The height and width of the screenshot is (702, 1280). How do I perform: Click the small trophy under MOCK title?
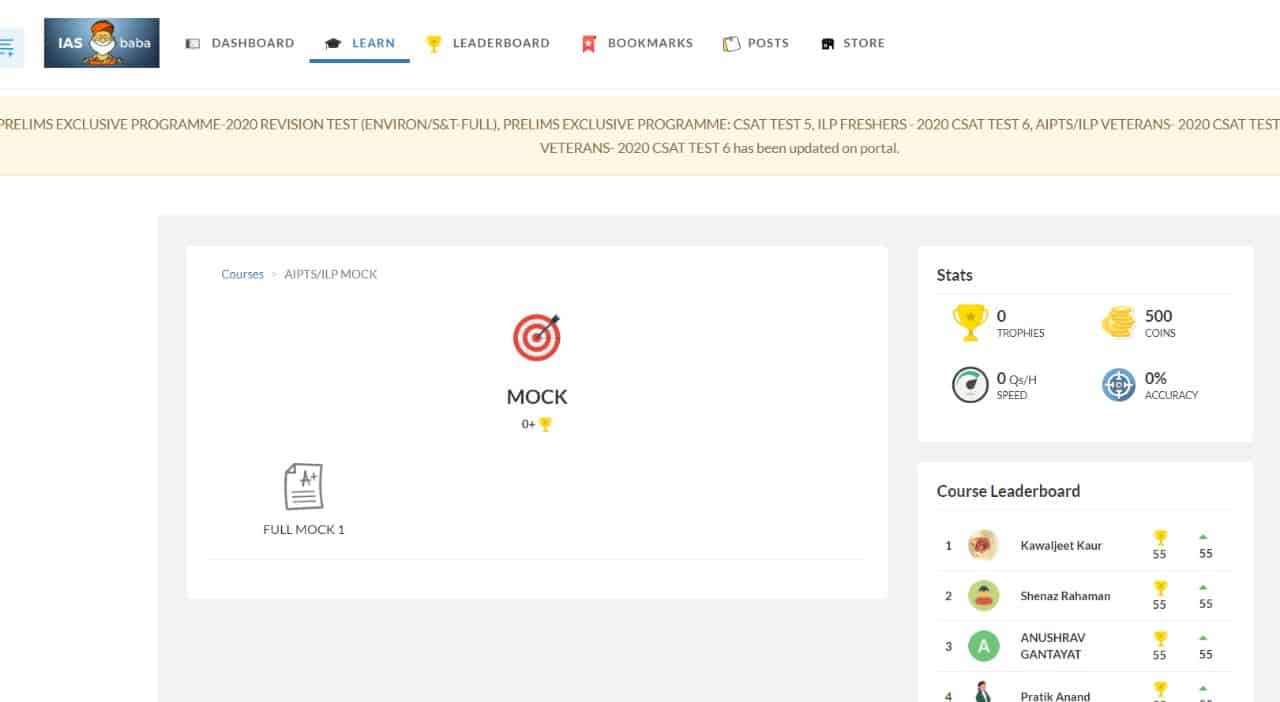pyautogui.click(x=545, y=424)
